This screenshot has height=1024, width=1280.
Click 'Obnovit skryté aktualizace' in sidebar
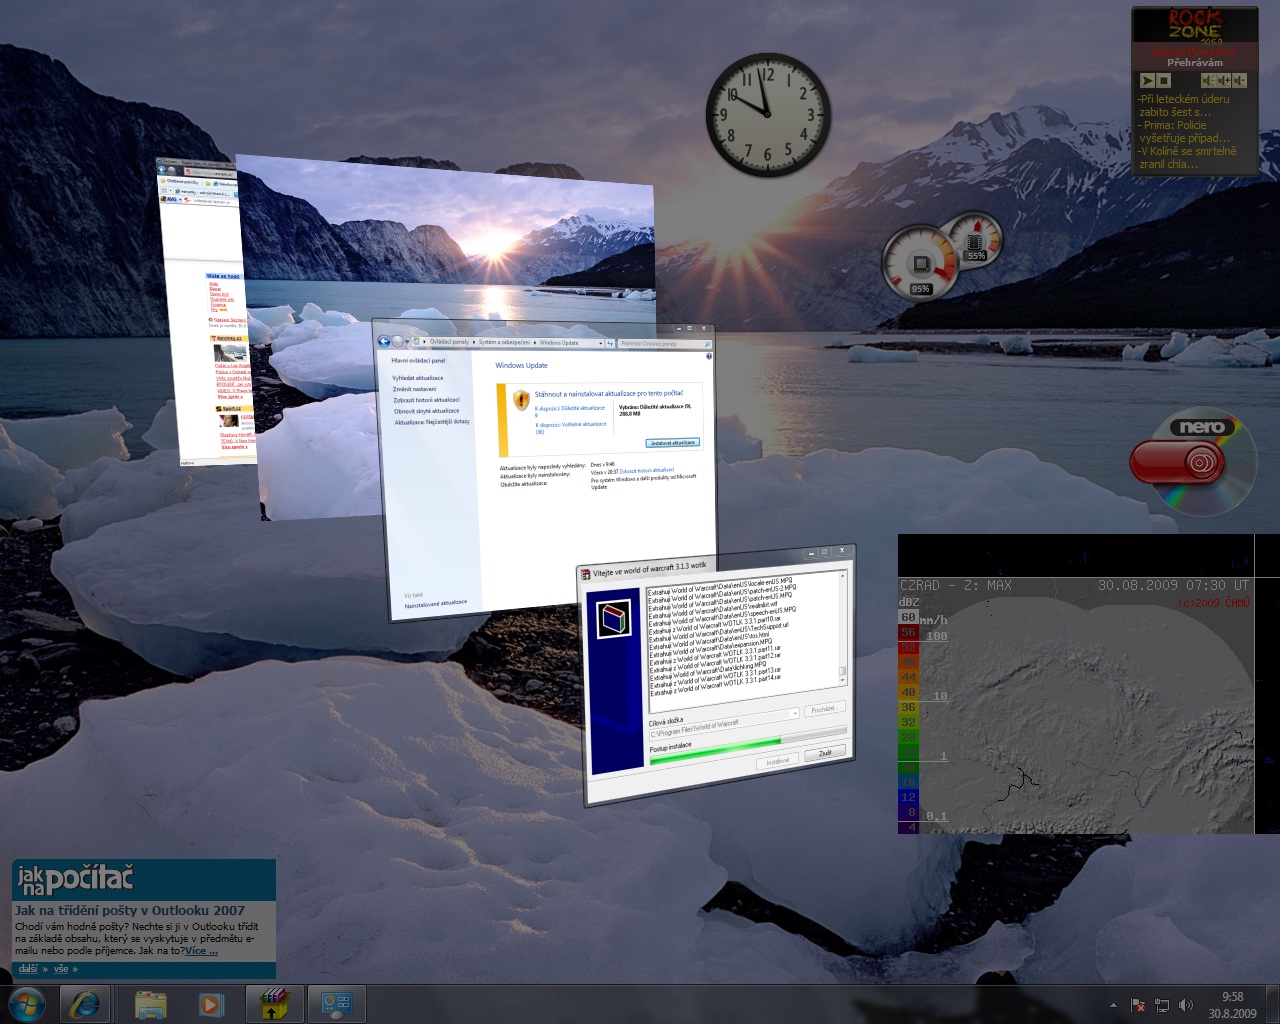[427, 411]
